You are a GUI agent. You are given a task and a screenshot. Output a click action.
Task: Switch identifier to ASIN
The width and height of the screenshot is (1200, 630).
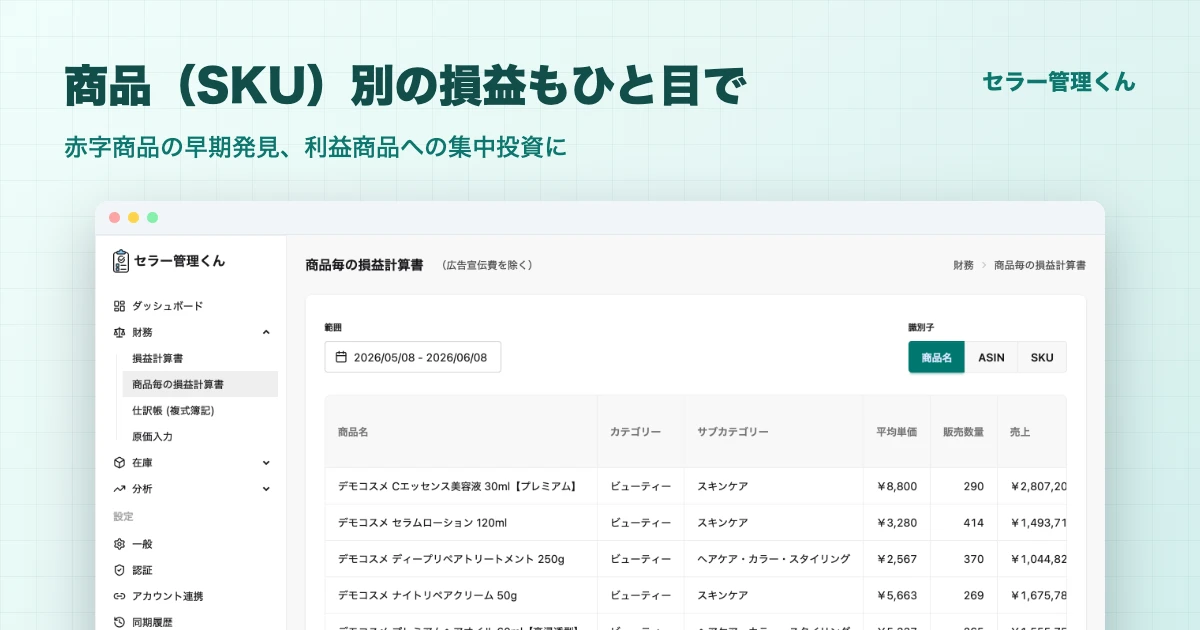point(991,357)
